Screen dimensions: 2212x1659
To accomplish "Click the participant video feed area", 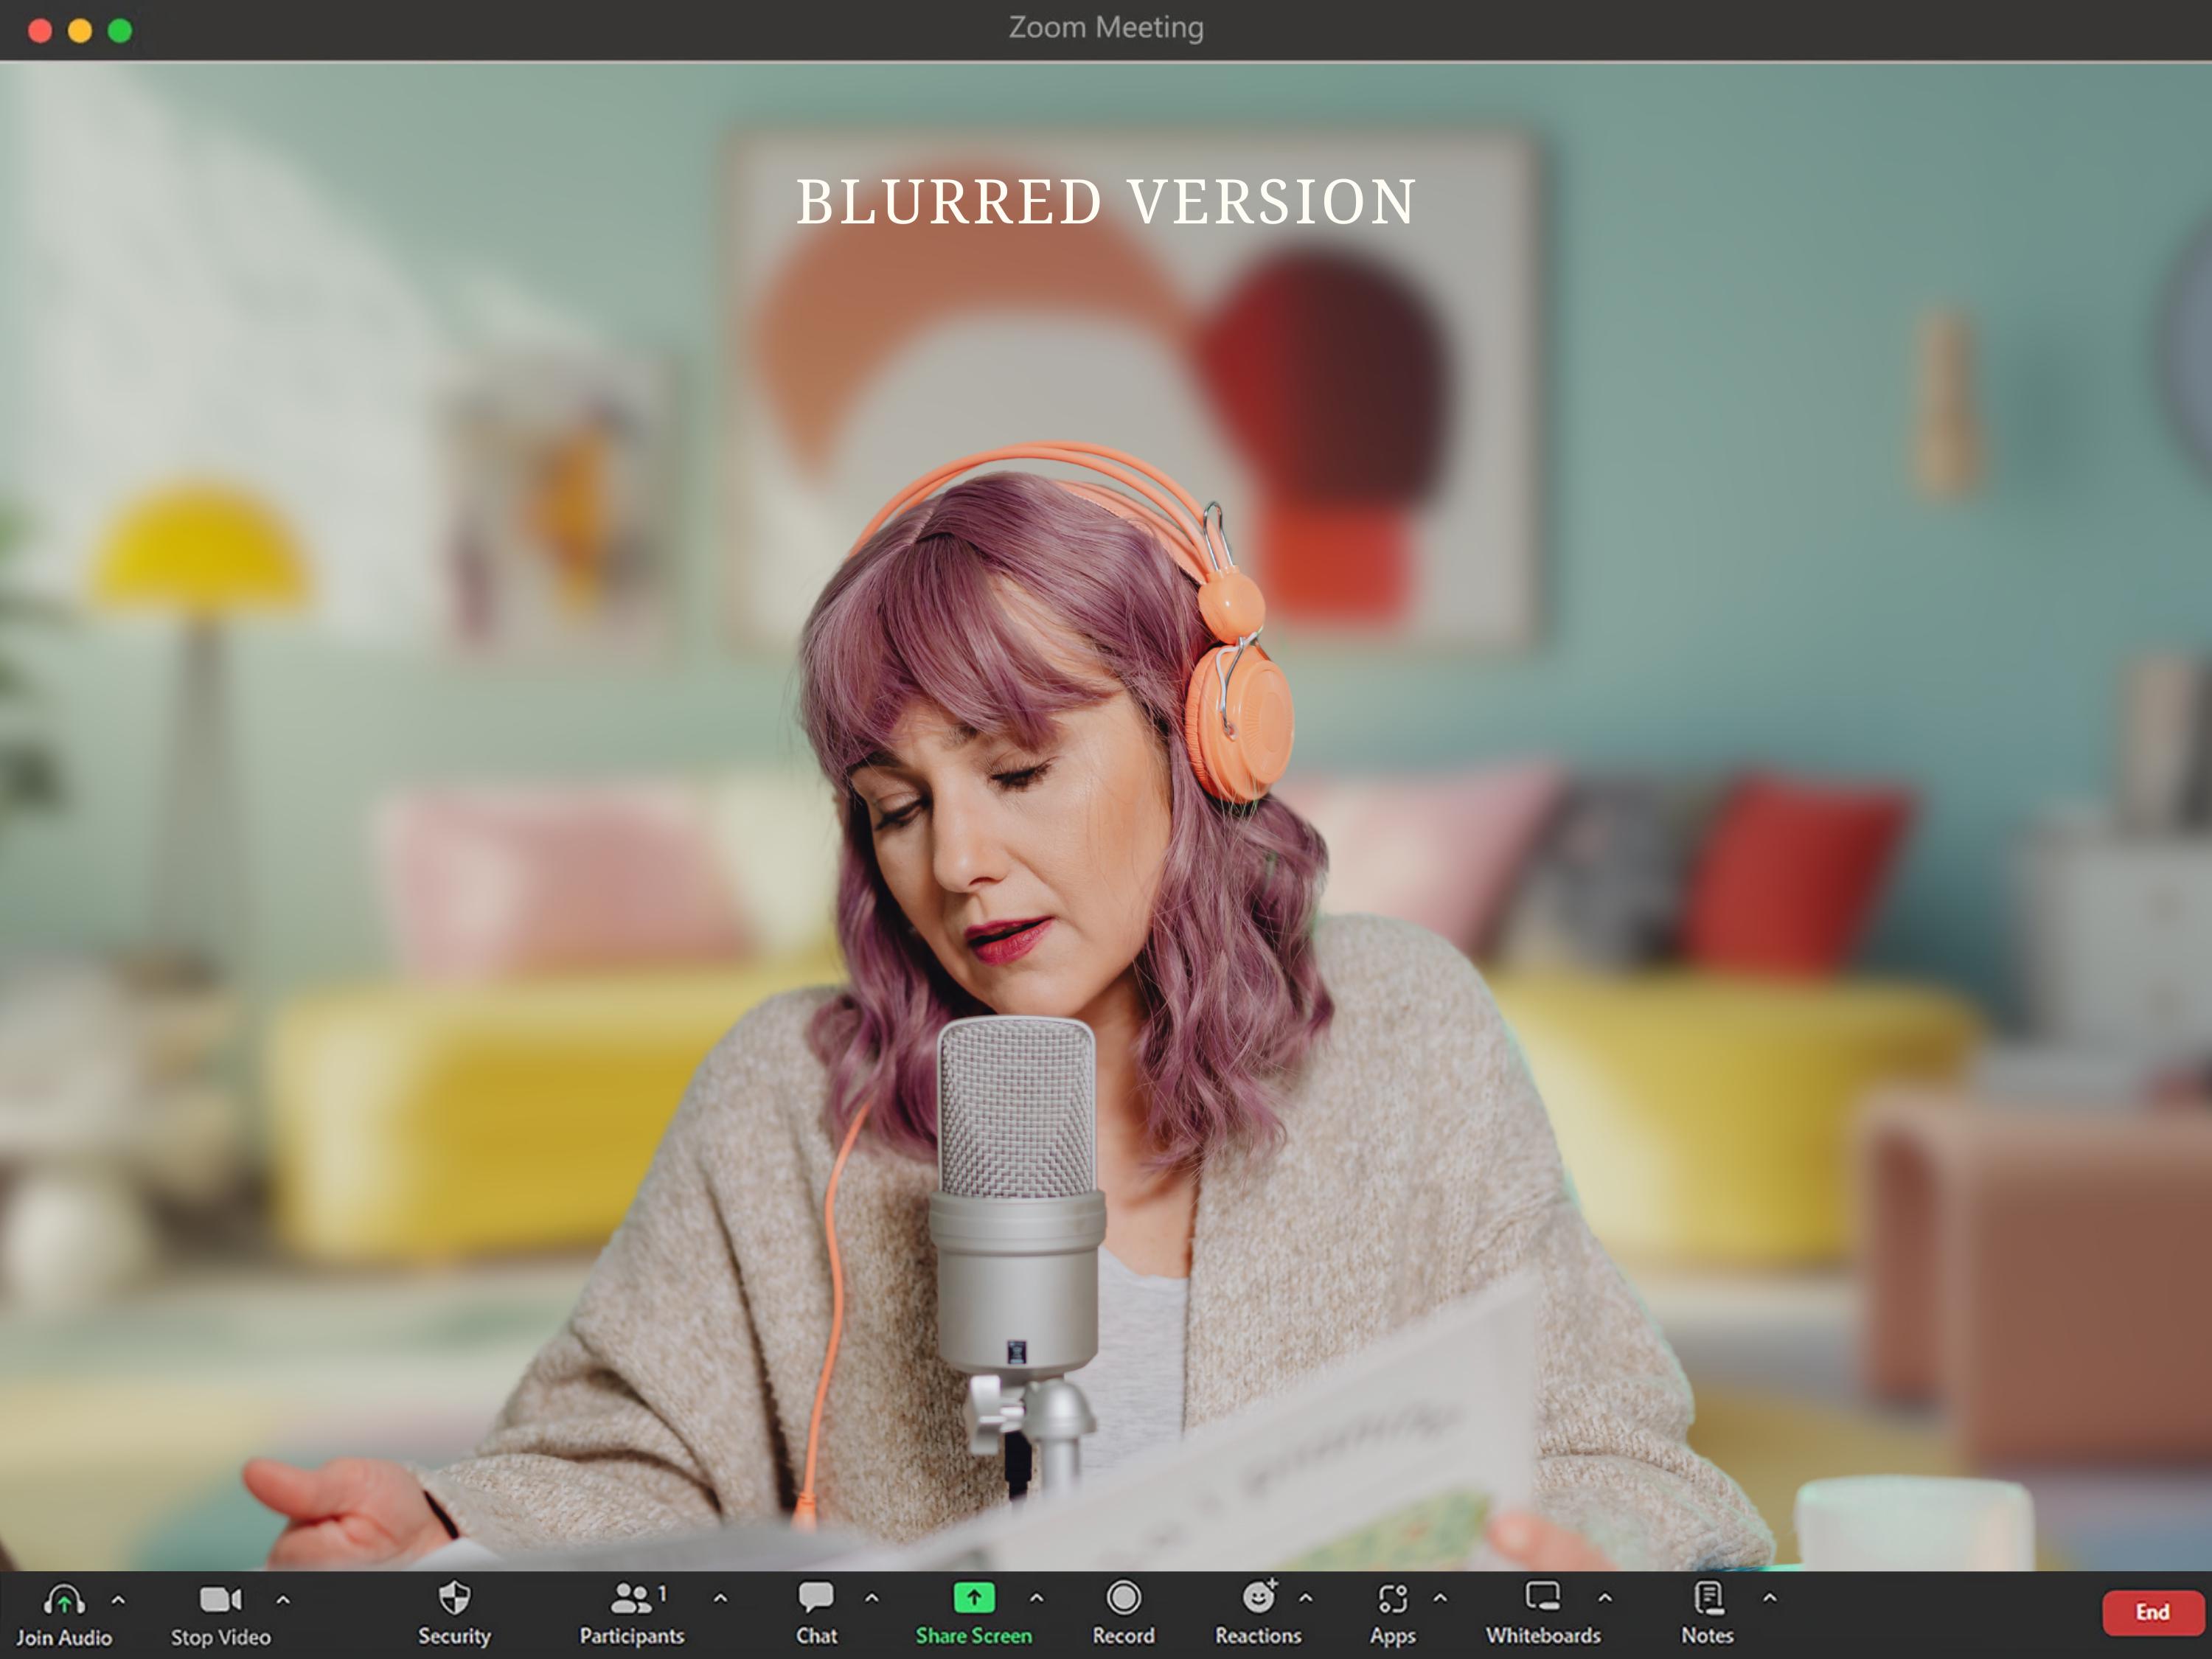I will pyautogui.click(x=1106, y=816).
